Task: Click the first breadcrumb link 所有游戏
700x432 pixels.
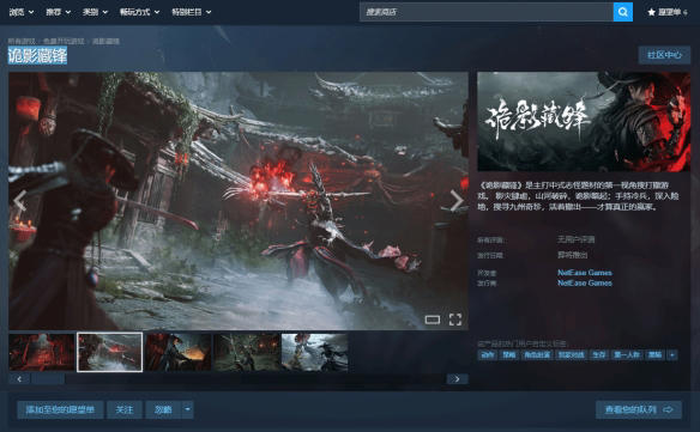Action: (x=21, y=41)
